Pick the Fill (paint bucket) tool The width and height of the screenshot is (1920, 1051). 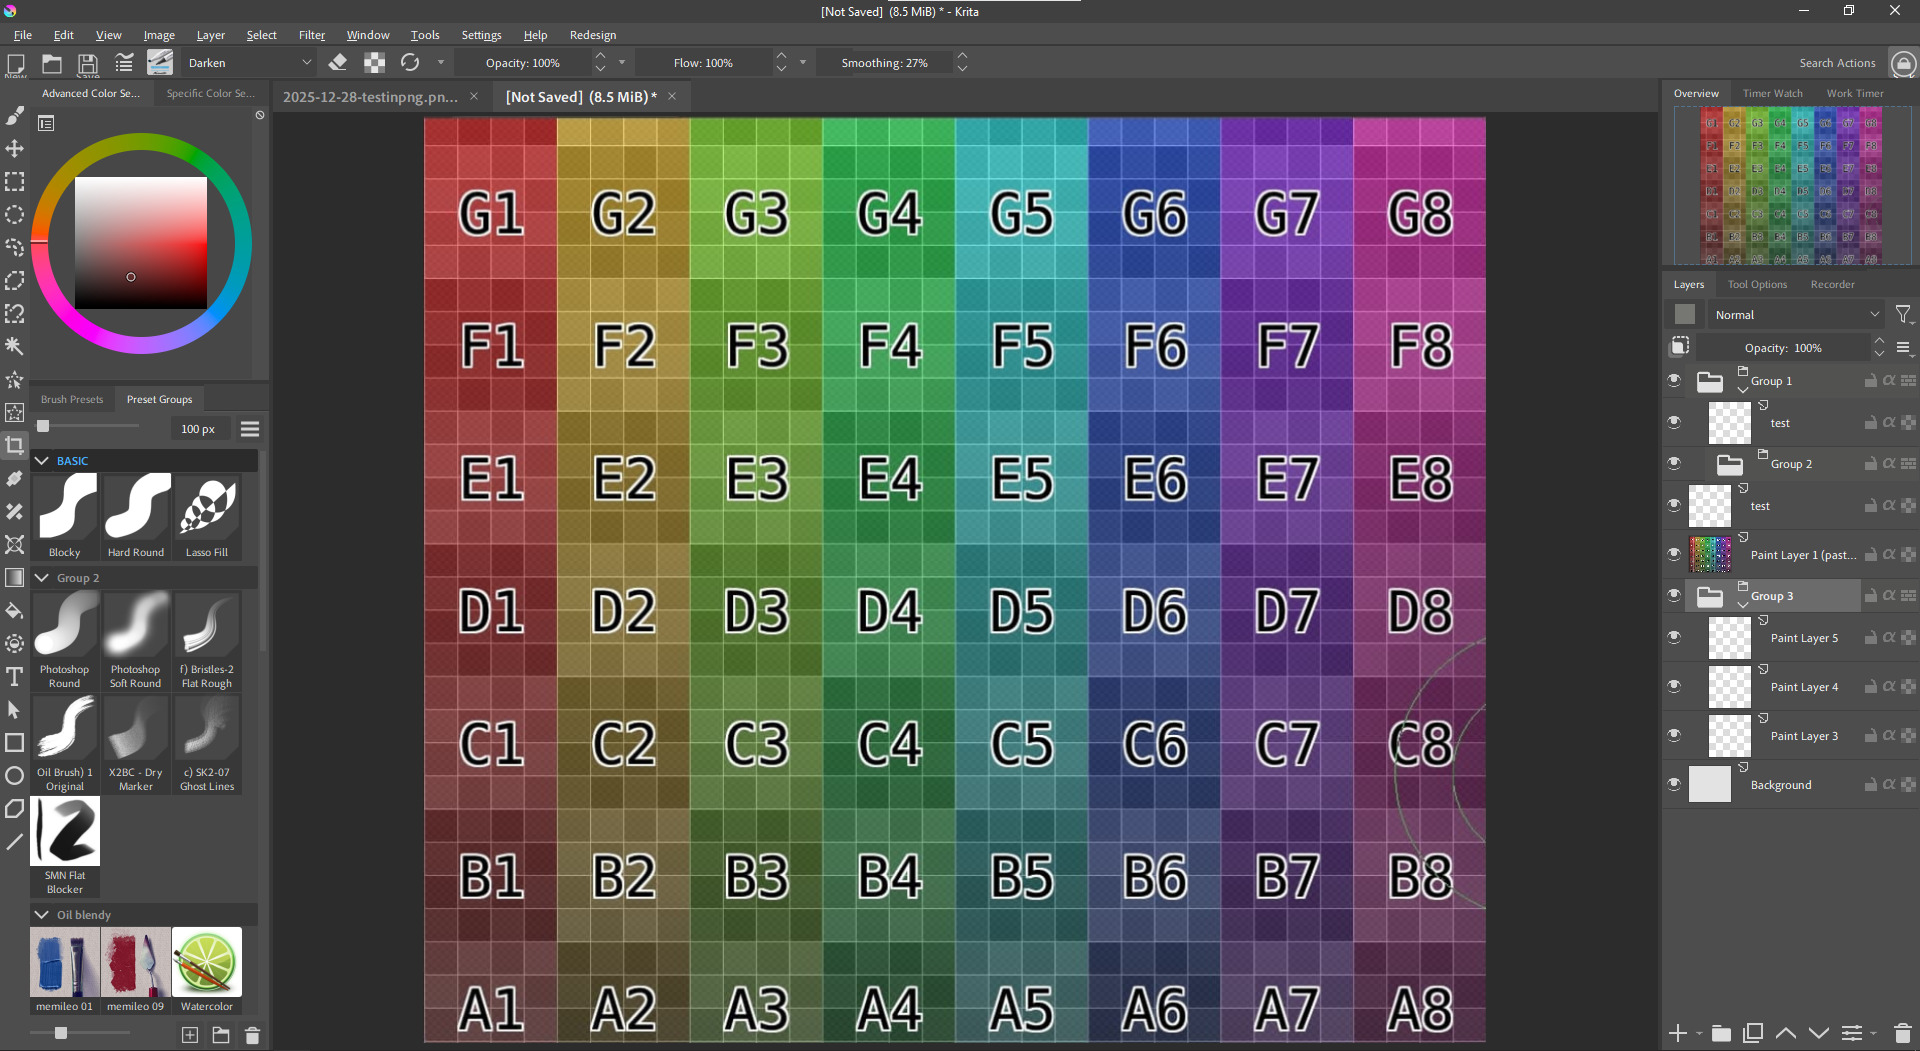14,611
